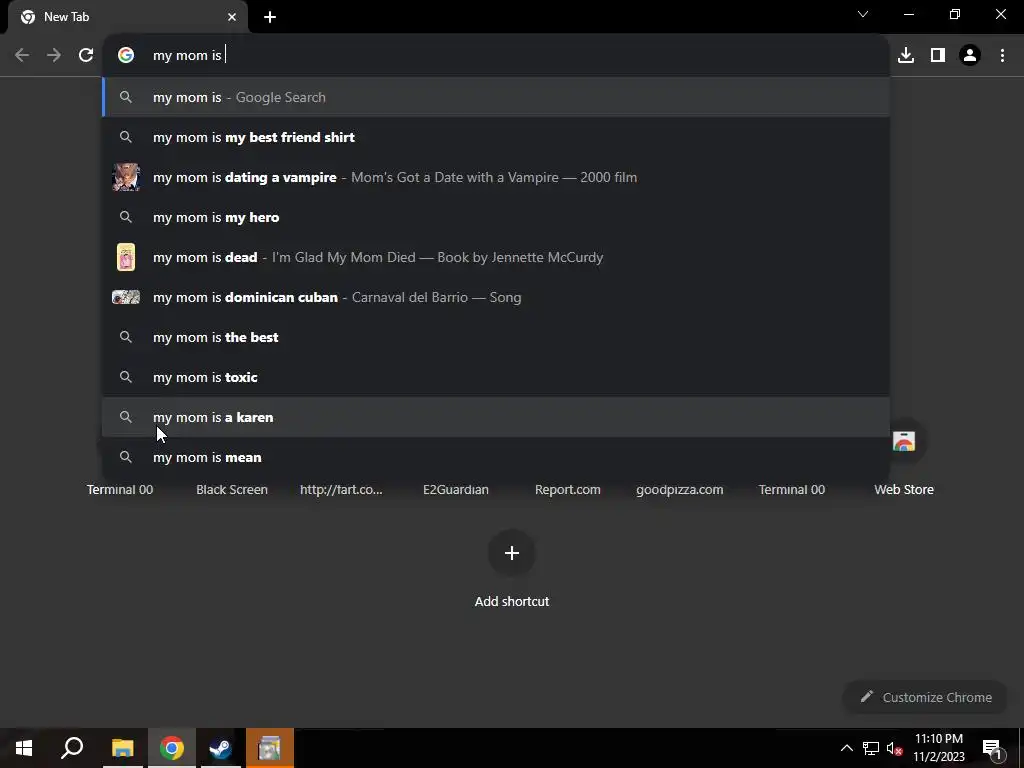Image resolution: width=1024 pixels, height=768 pixels.
Task: Select 'my mom is my hero' suggestion
Action: pyautogui.click(x=496, y=217)
